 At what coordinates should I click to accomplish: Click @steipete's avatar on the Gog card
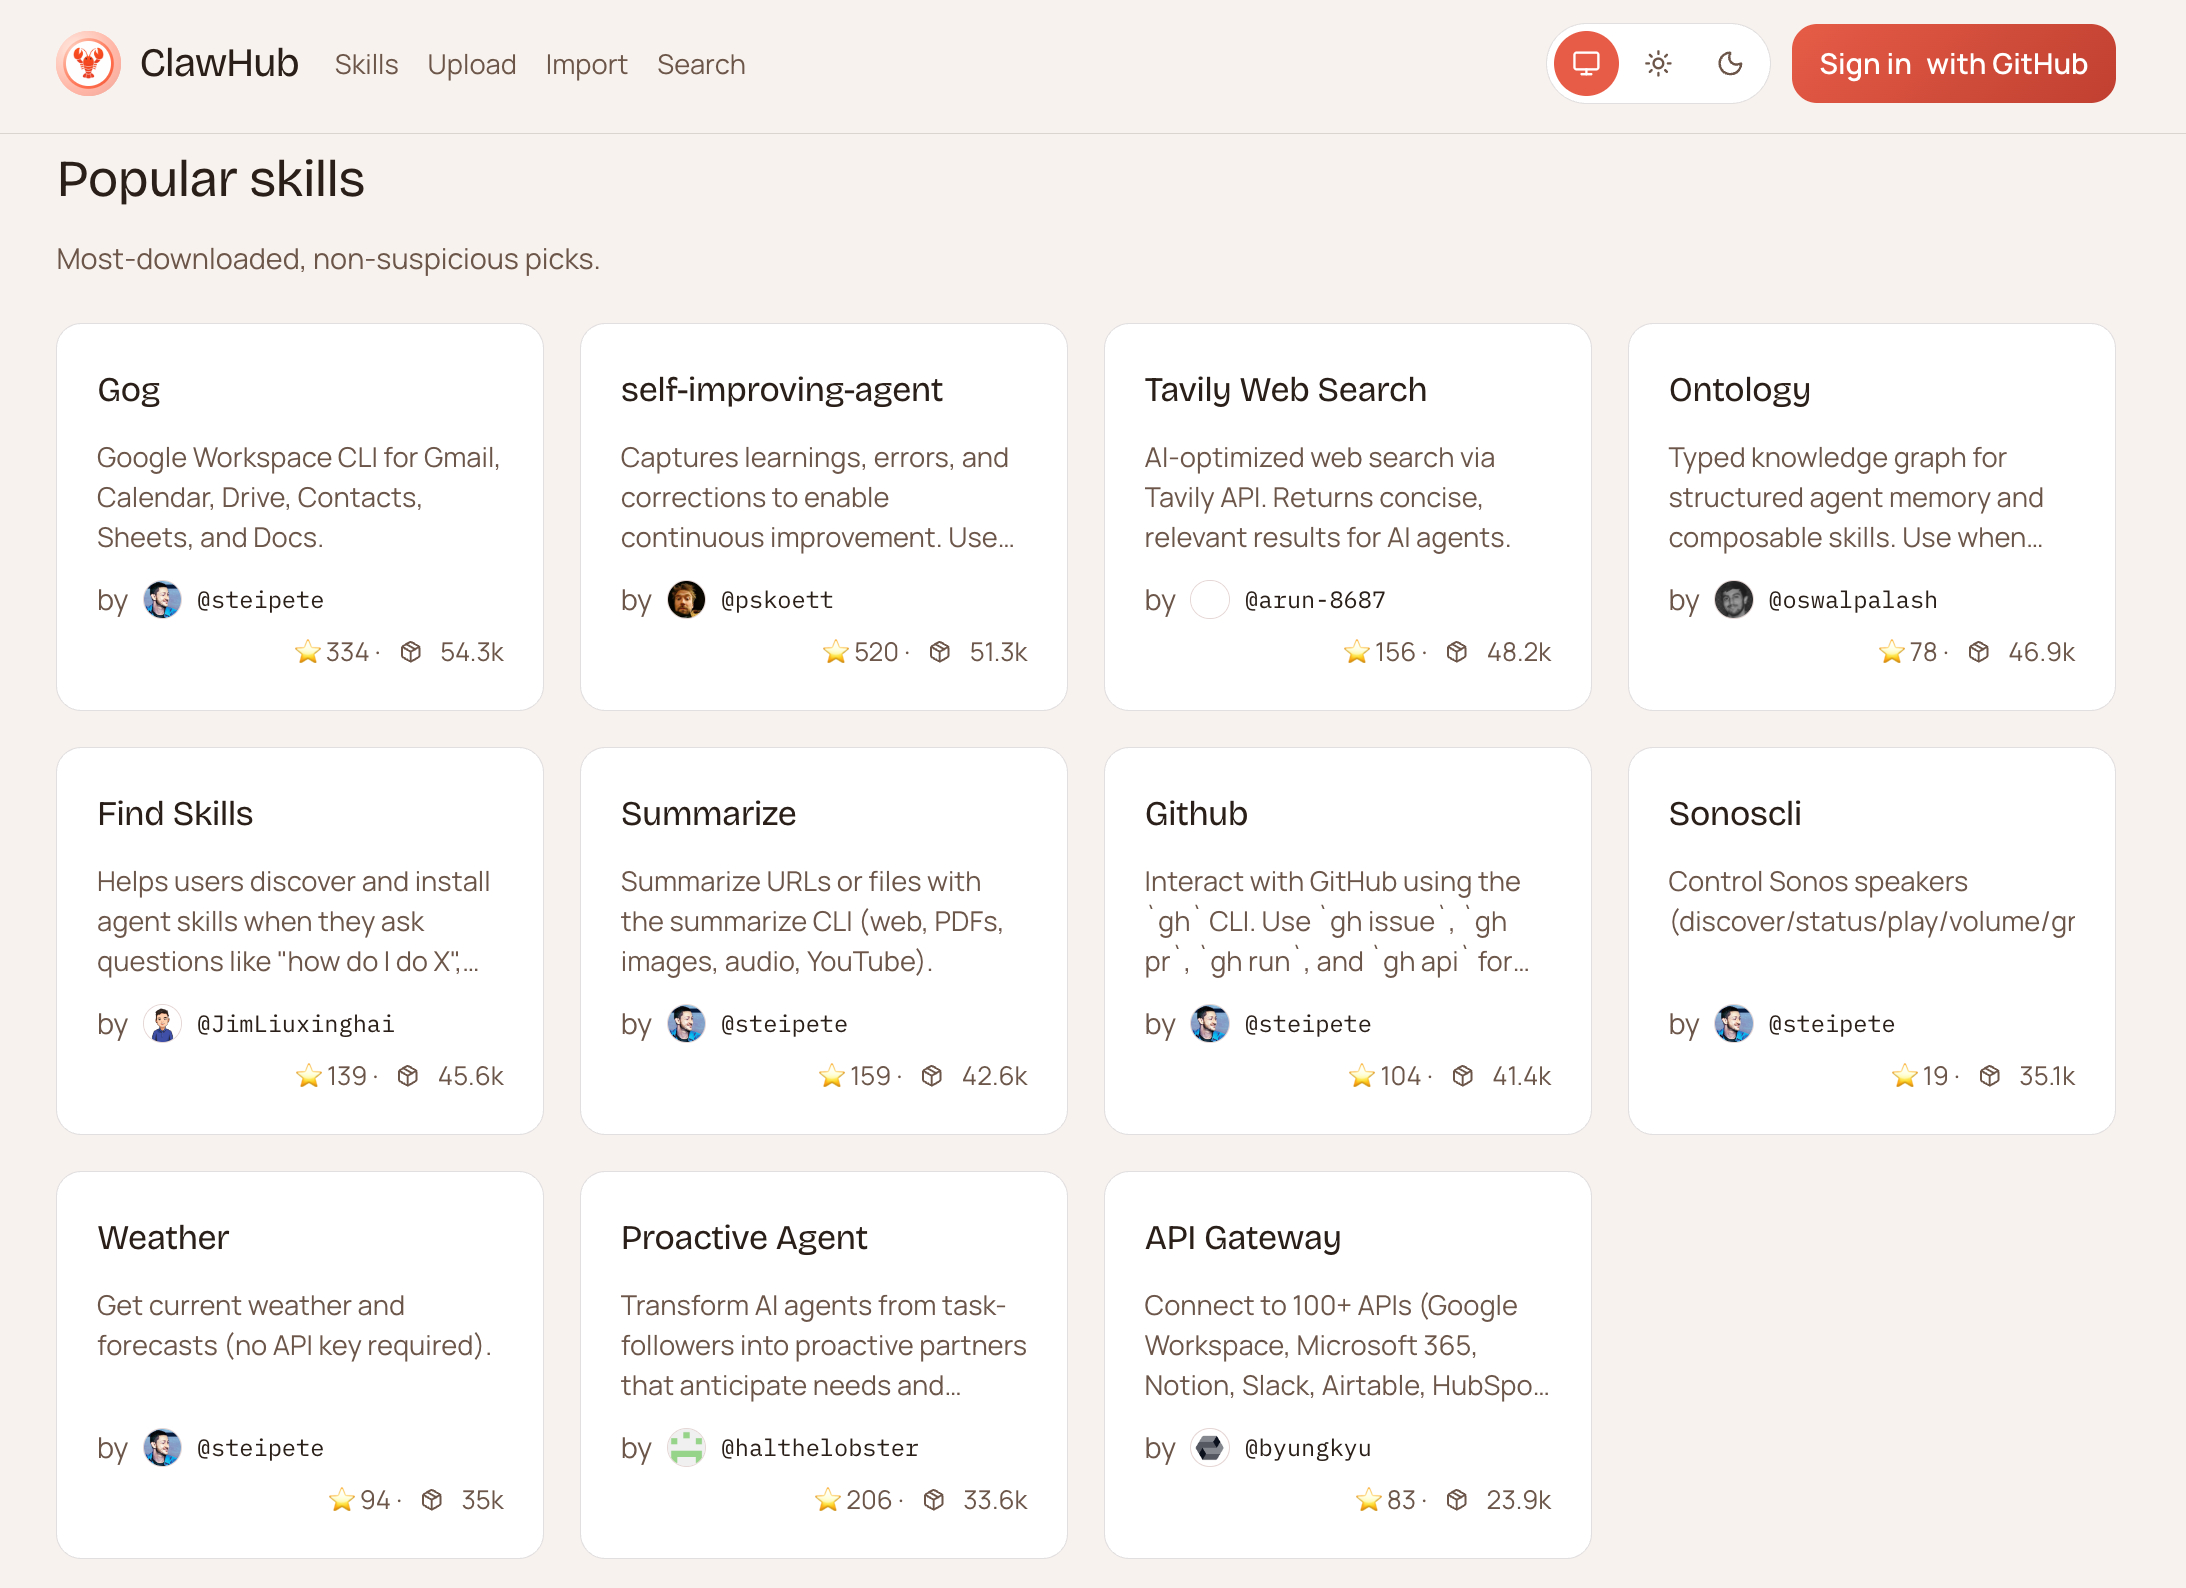click(162, 599)
